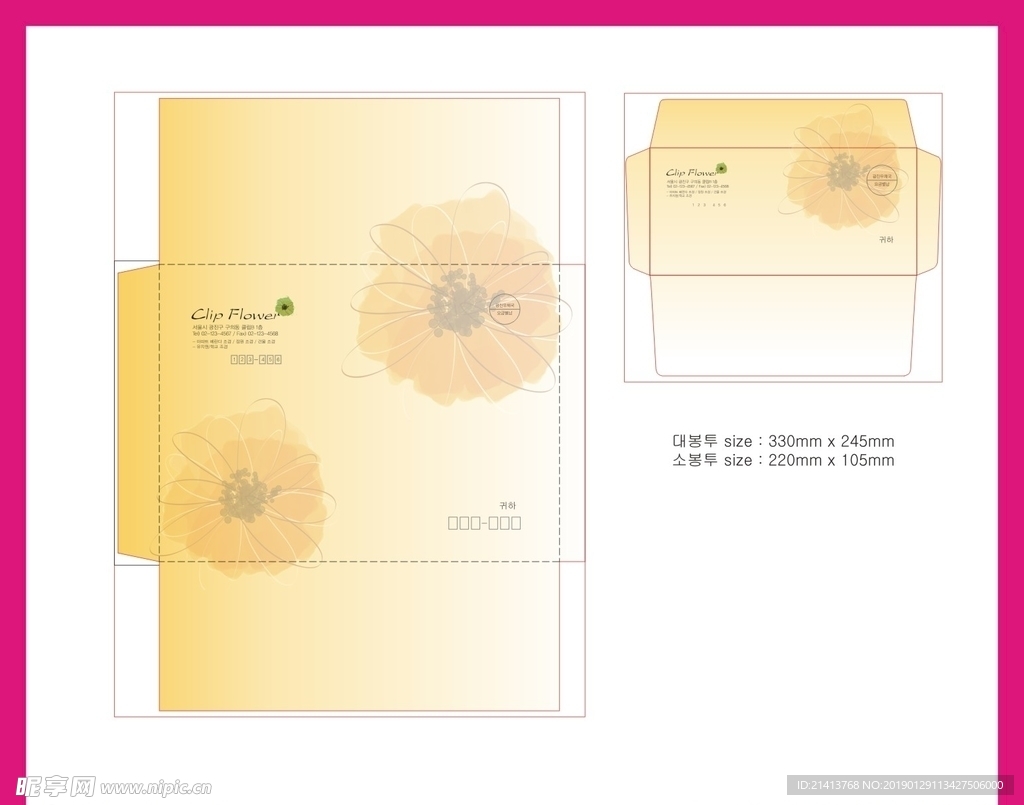Select the small envelope's bottom white flap
Viewport: 1024px width, 805px height.
pyautogui.click(x=783, y=325)
